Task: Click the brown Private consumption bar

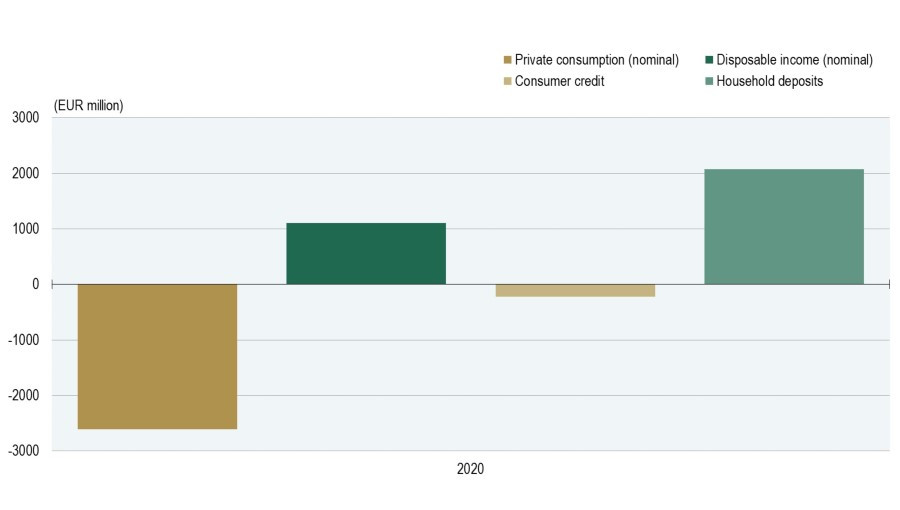Action: click(157, 356)
